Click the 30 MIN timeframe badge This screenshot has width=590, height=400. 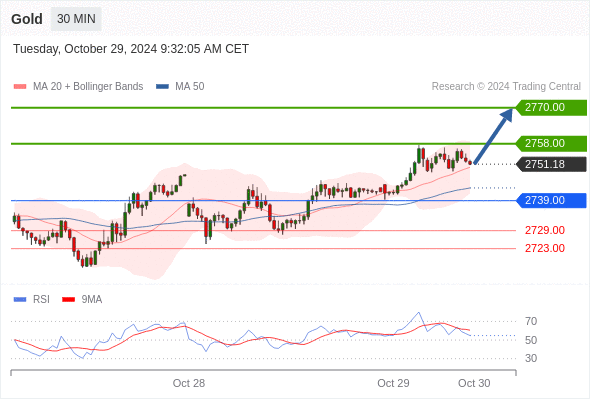pyautogui.click(x=76, y=19)
